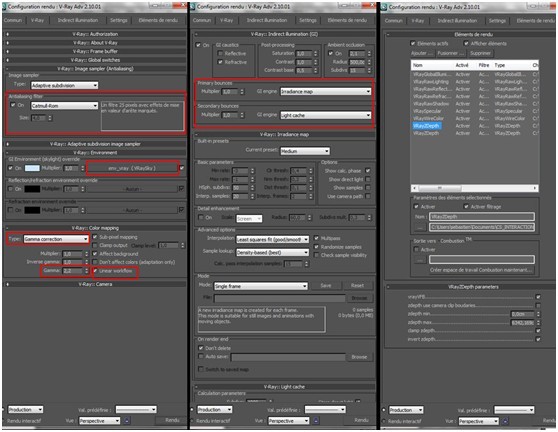
Task: Click the Fusionner button
Action: pyautogui.click(x=451, y=53)
